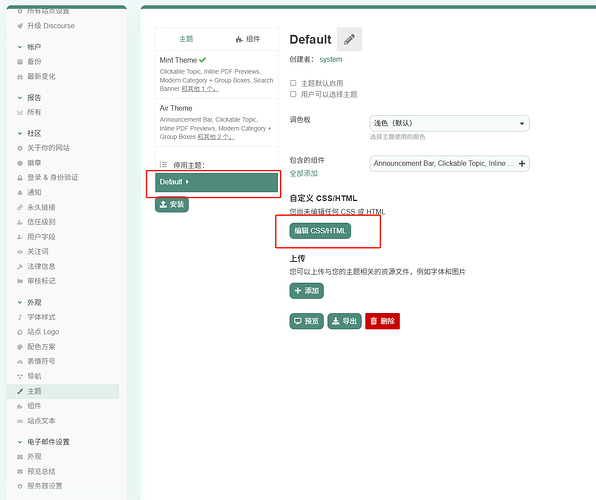Click the icon beside 表情符号

(20, 361)
